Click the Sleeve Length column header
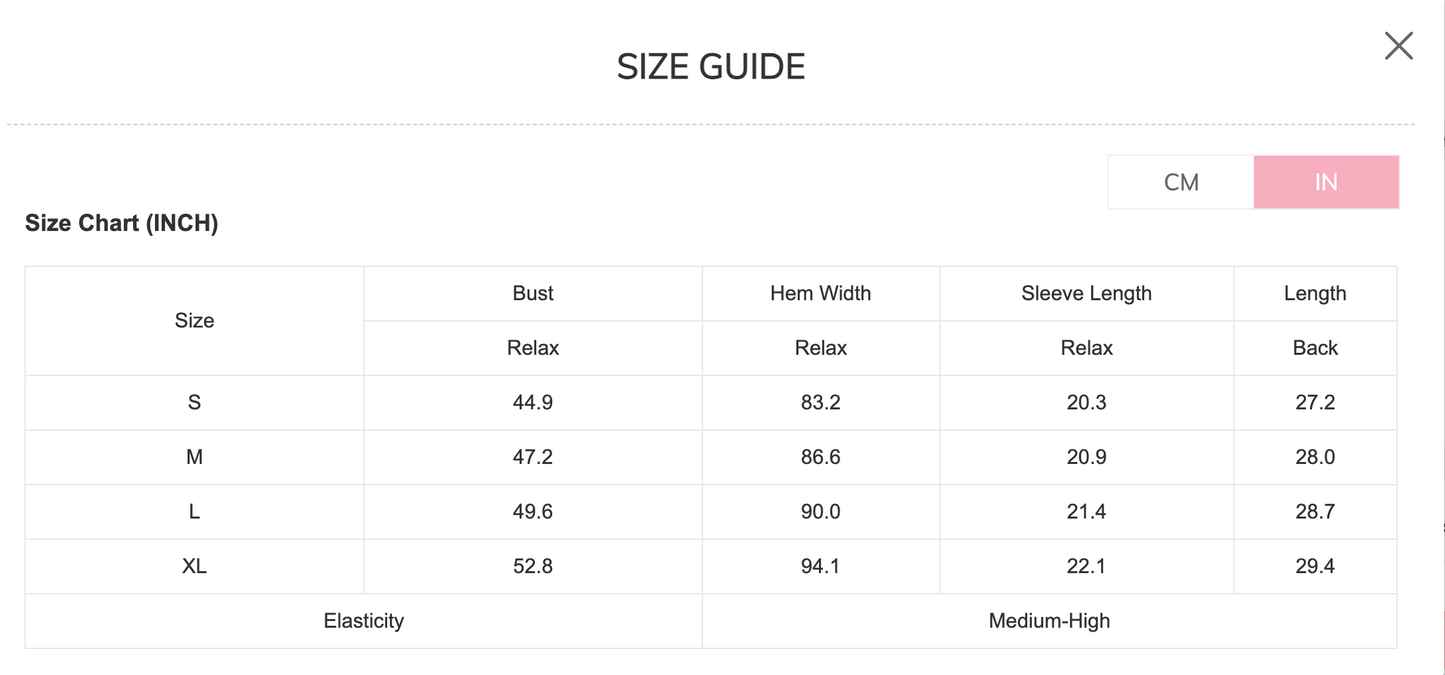This screenshot has height=675, width=1445. click(1086, 293)
